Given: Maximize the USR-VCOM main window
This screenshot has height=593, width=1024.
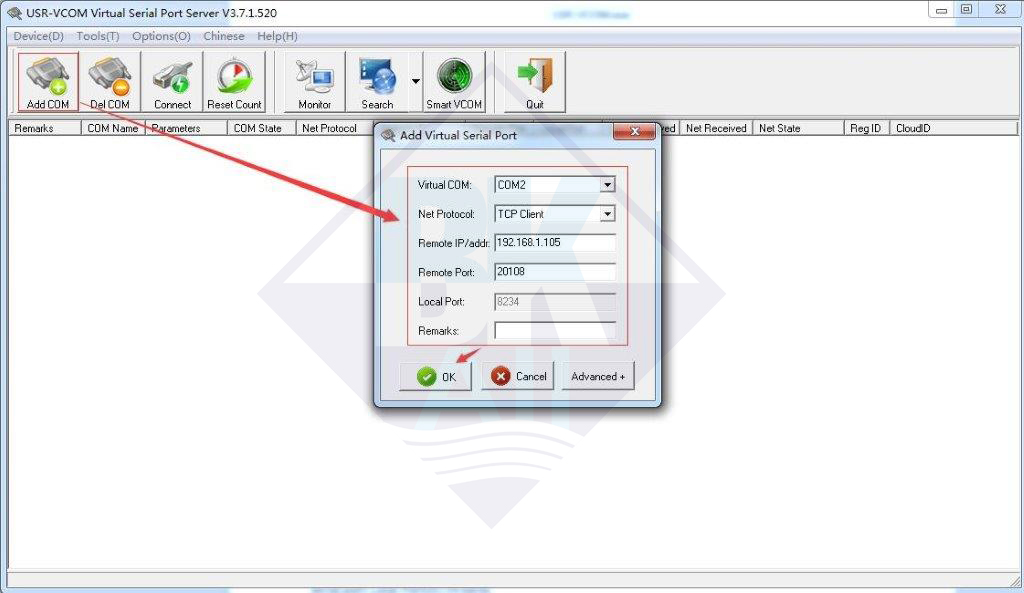Looking at the screenshot, I should click(x=967, y=10).
